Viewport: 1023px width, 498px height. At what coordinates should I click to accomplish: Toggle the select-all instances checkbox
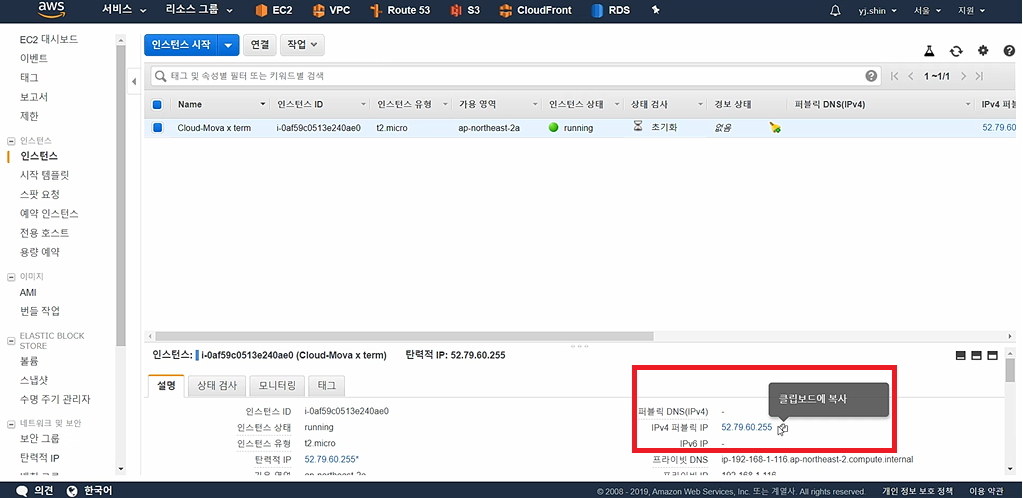tap(157, 104)
